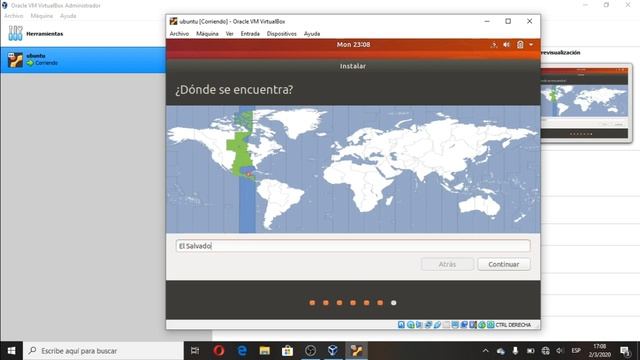
Task: Click recording icon in VM status bar
Action: (x=464, y=324)
